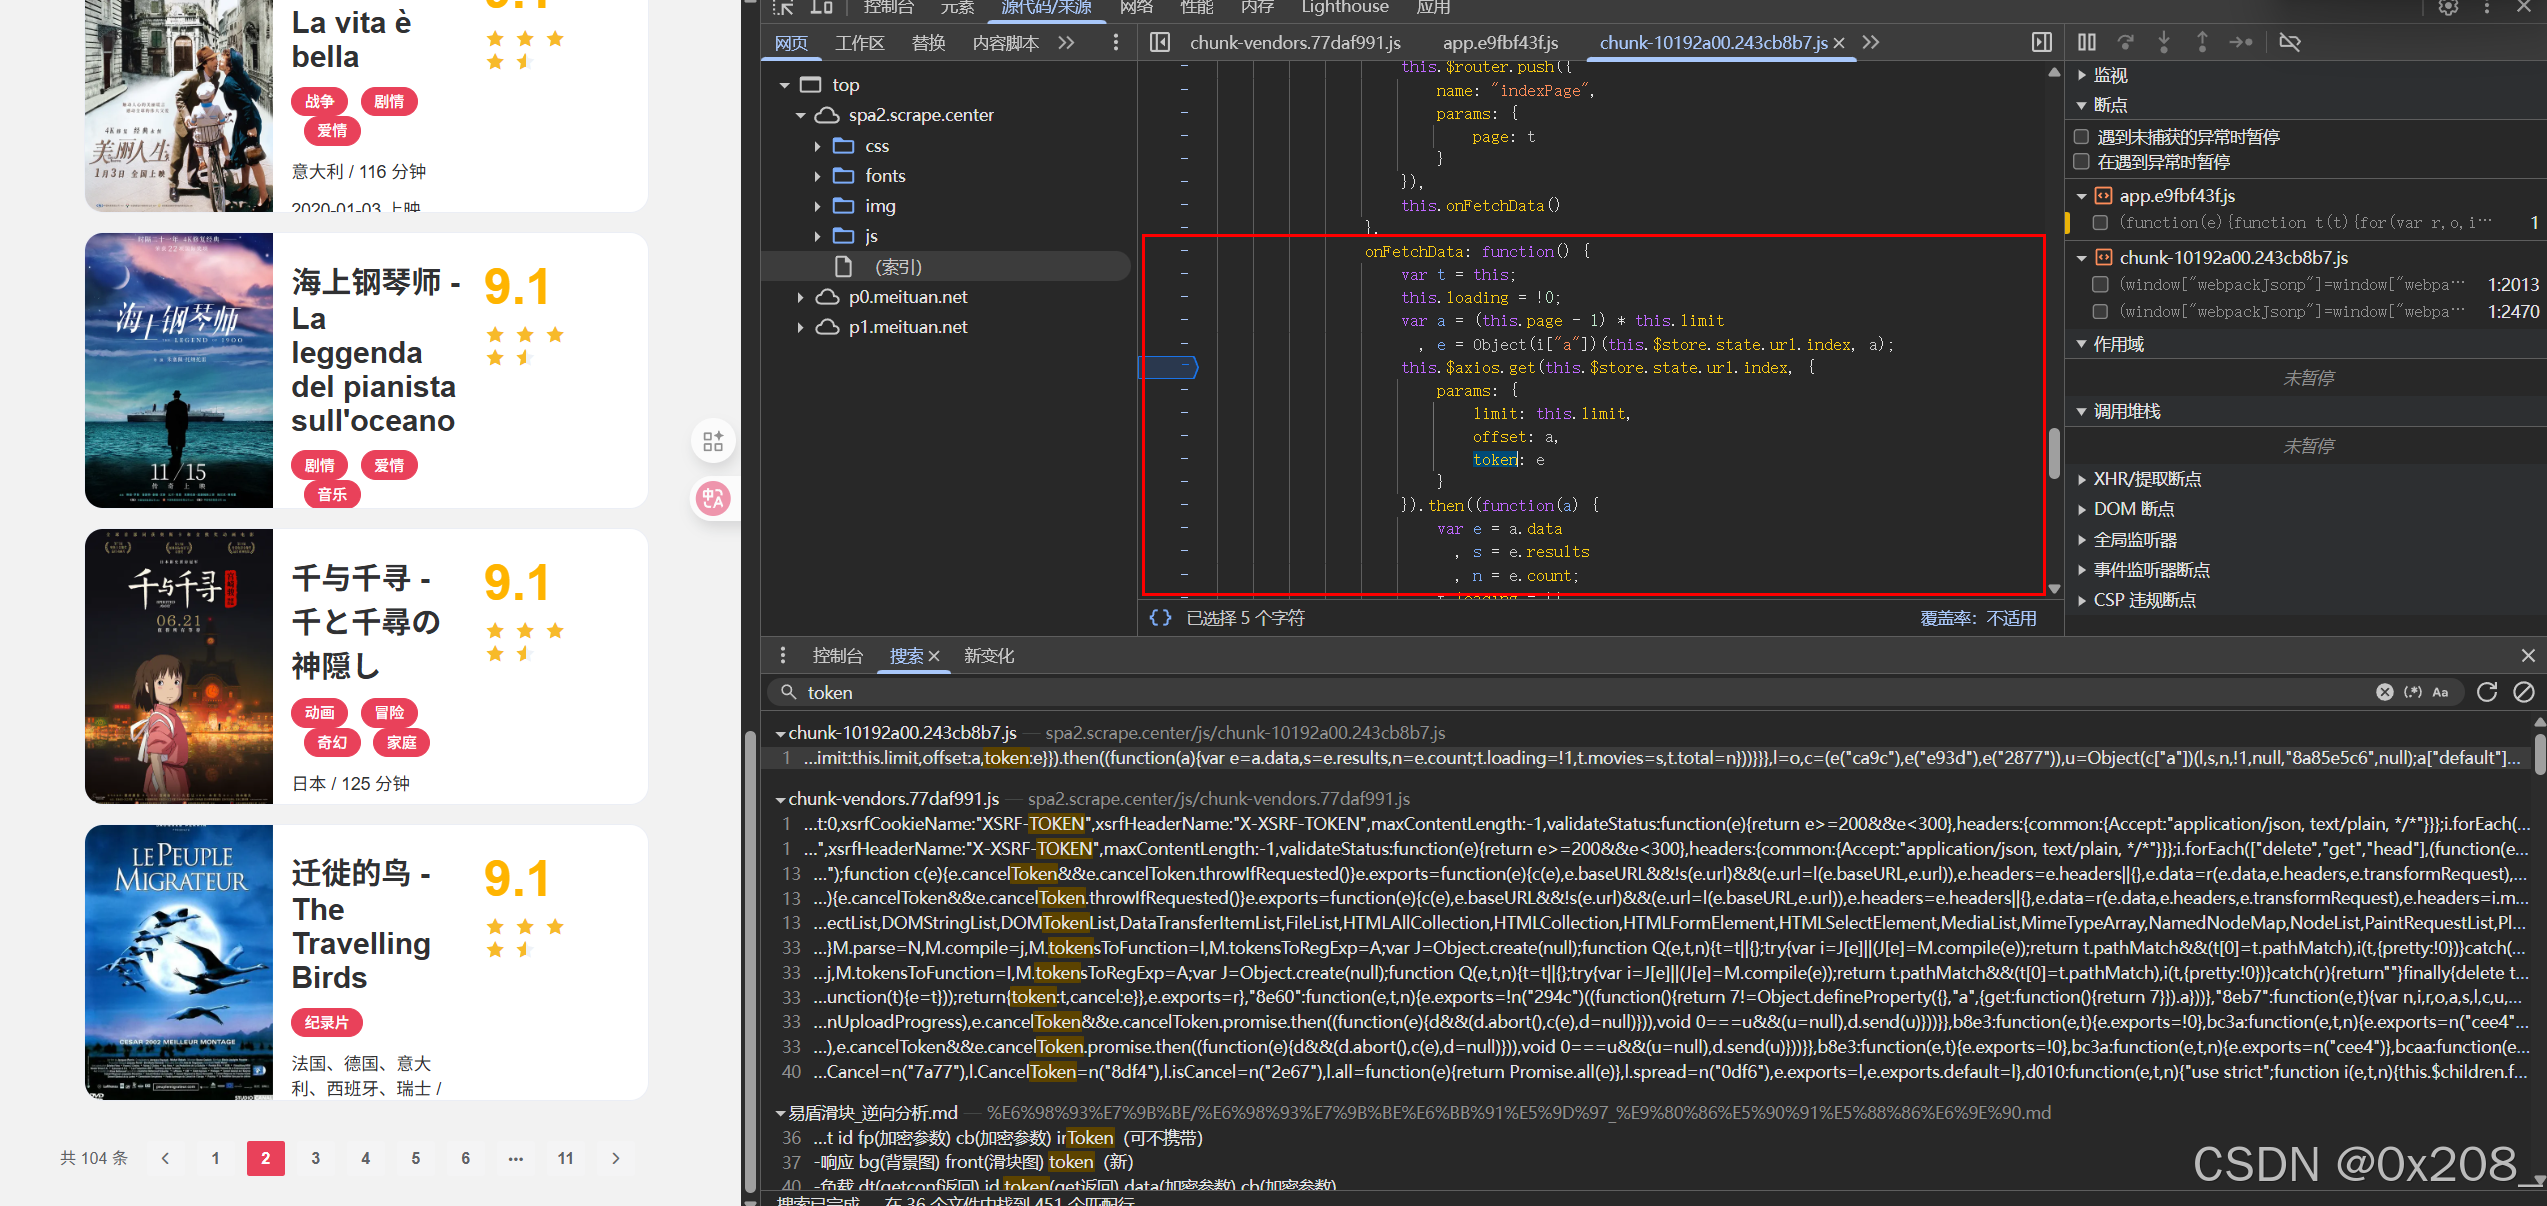Screen dimensions: 2547x1206
Task: Go to page 3 in pagination
Action: tap(316, 1158)
